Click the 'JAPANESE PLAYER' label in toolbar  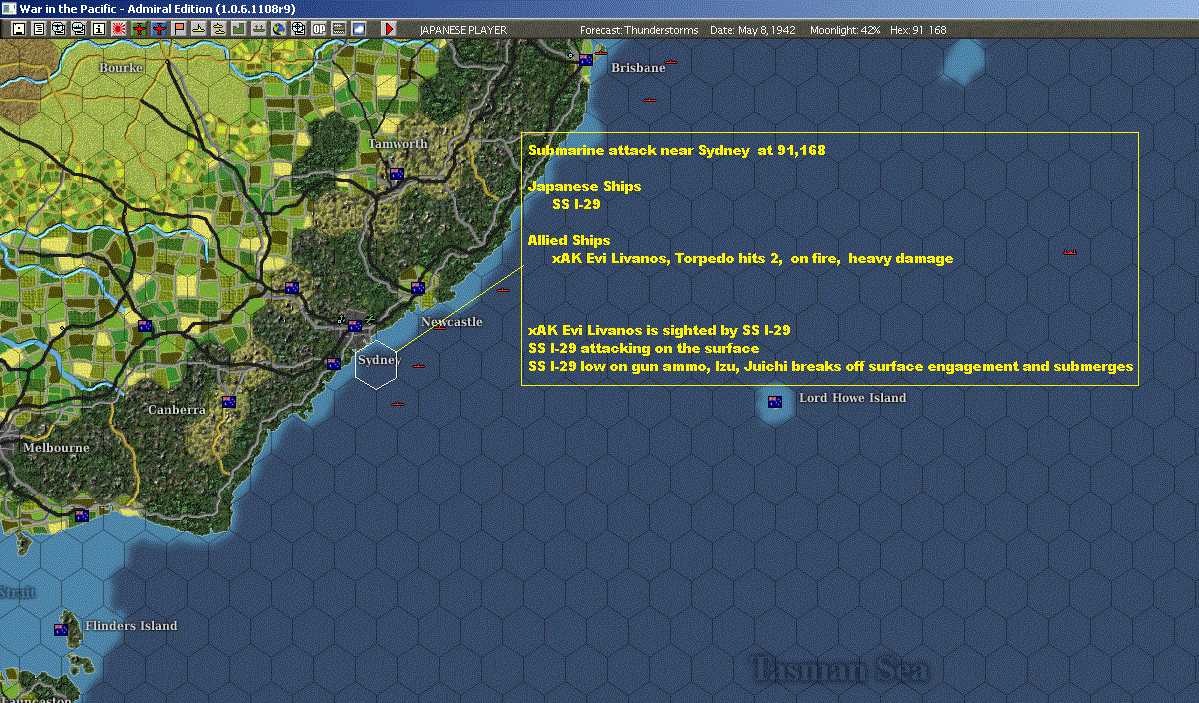(463, 30)
